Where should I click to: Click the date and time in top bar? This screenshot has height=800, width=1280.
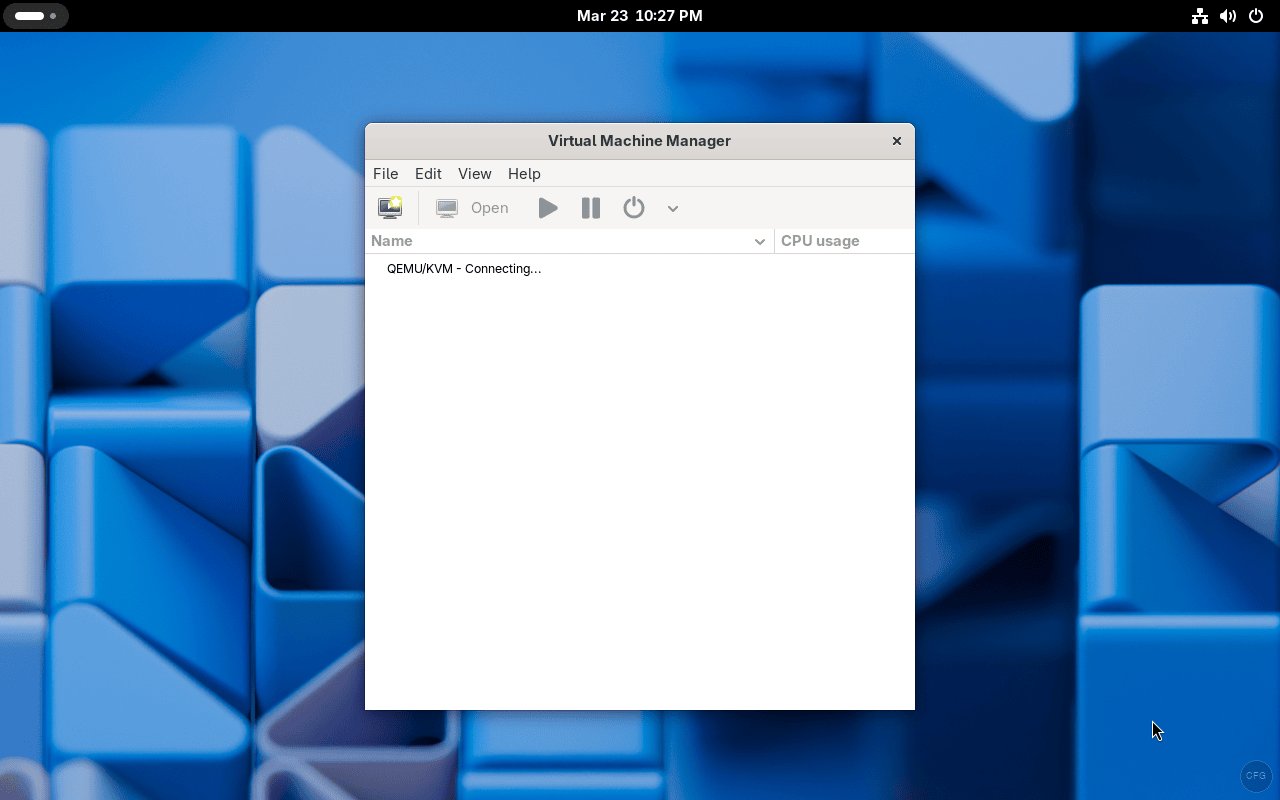click(639, 16)
